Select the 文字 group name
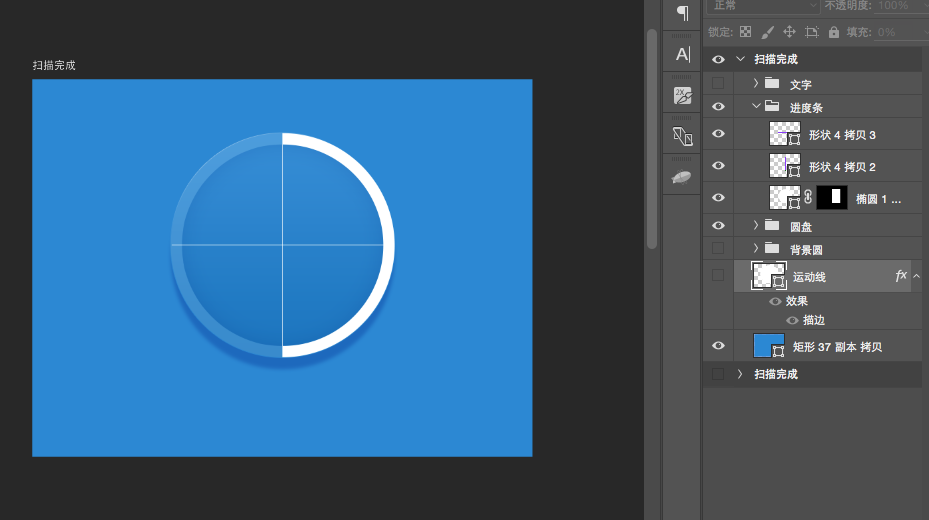 (x=800, y=85)
